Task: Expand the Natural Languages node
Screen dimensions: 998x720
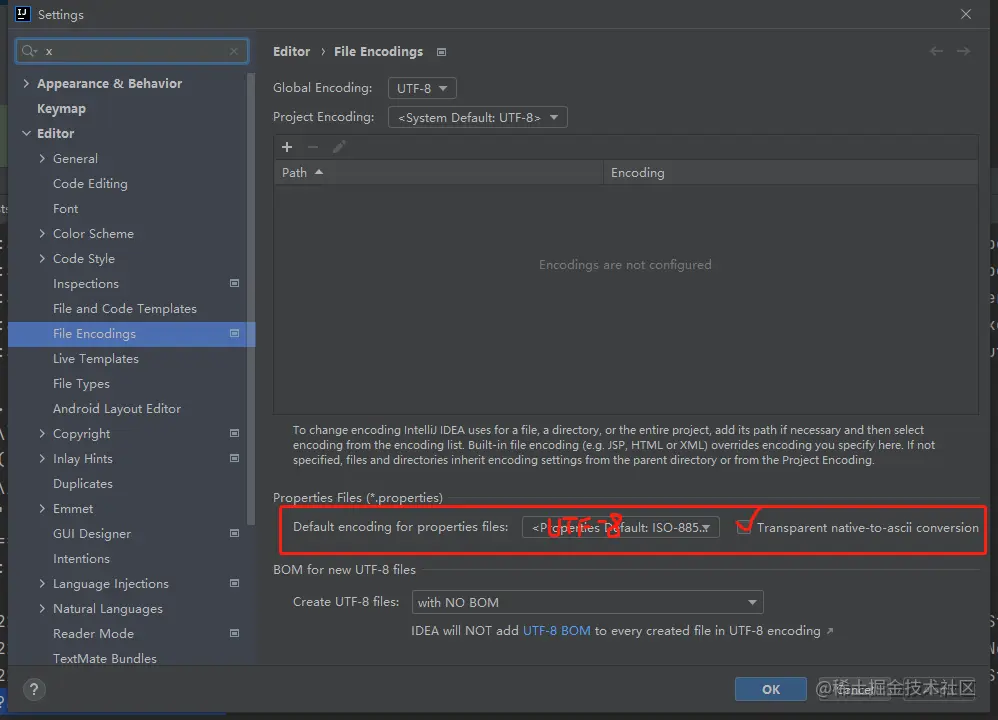Action: 42,609
